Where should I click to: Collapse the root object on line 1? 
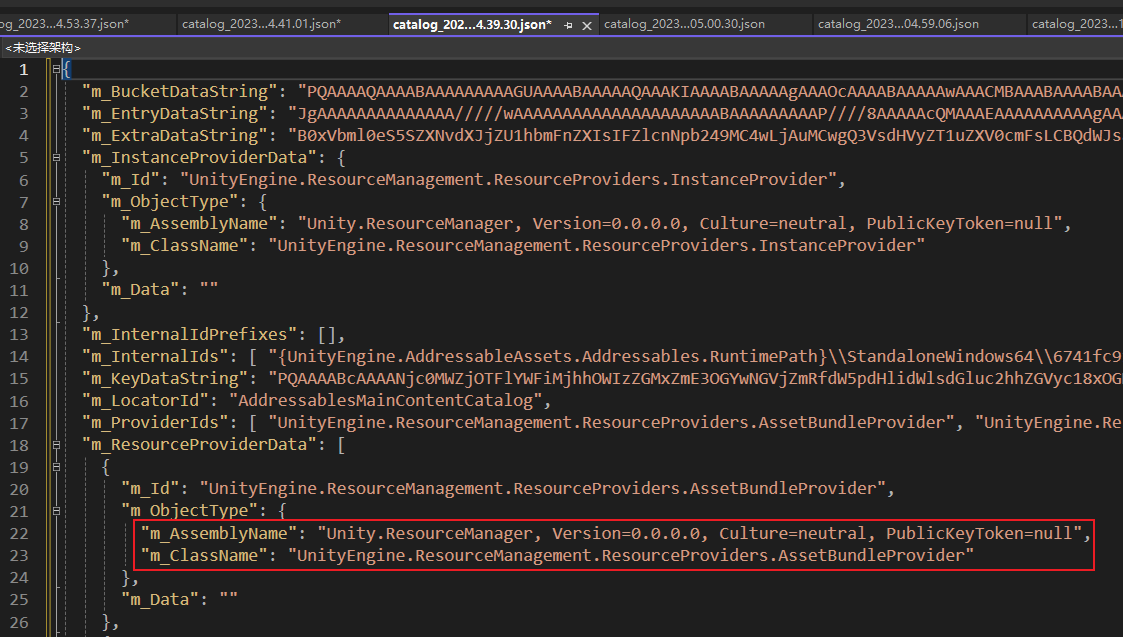(56, 70)
